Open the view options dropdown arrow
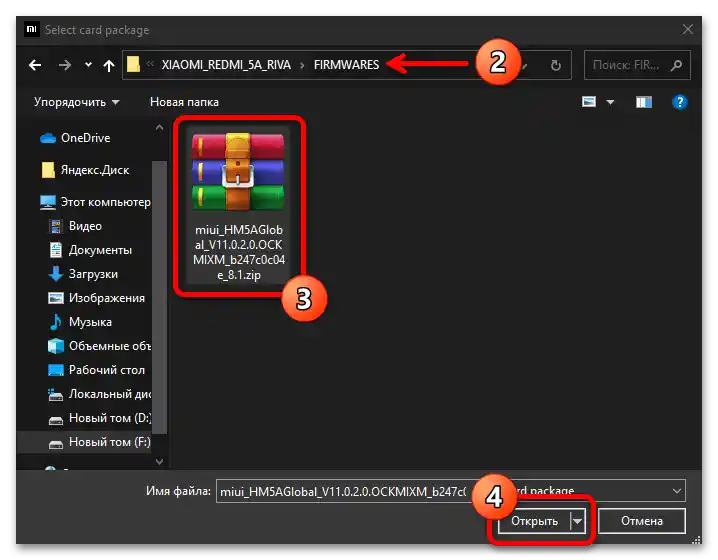Image resolution: width=718 pixels, height=560 pixels. coord(610,102)
